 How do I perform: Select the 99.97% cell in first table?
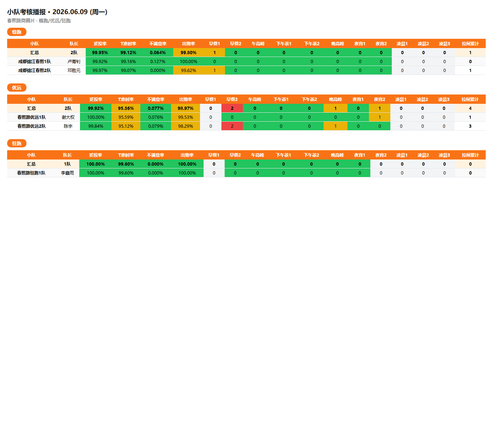point(100,70)
